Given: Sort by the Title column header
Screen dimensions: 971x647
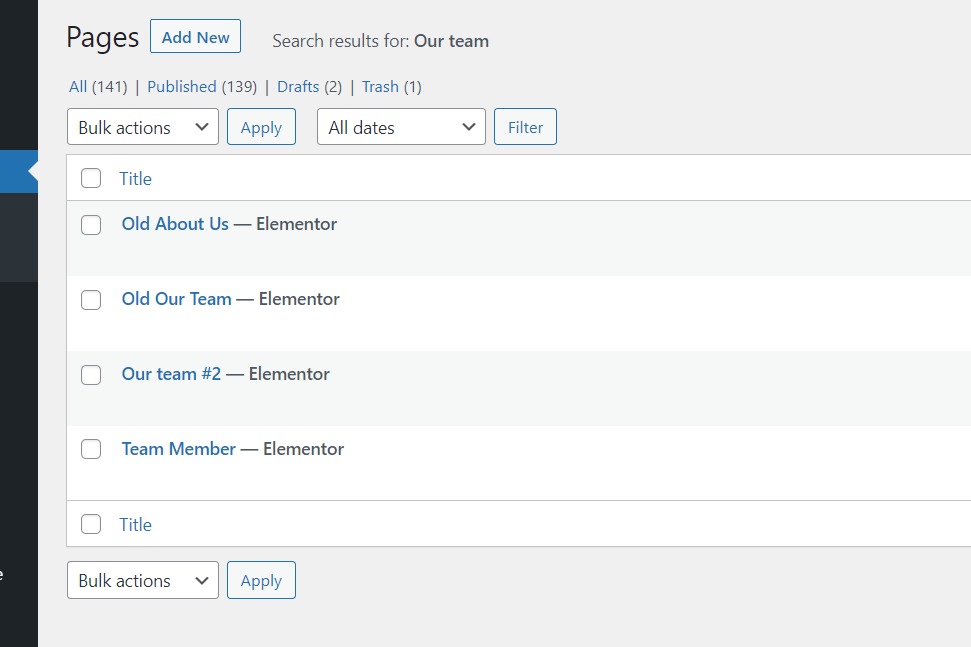Looking at the screenshot, I should [x=136, y=179].
